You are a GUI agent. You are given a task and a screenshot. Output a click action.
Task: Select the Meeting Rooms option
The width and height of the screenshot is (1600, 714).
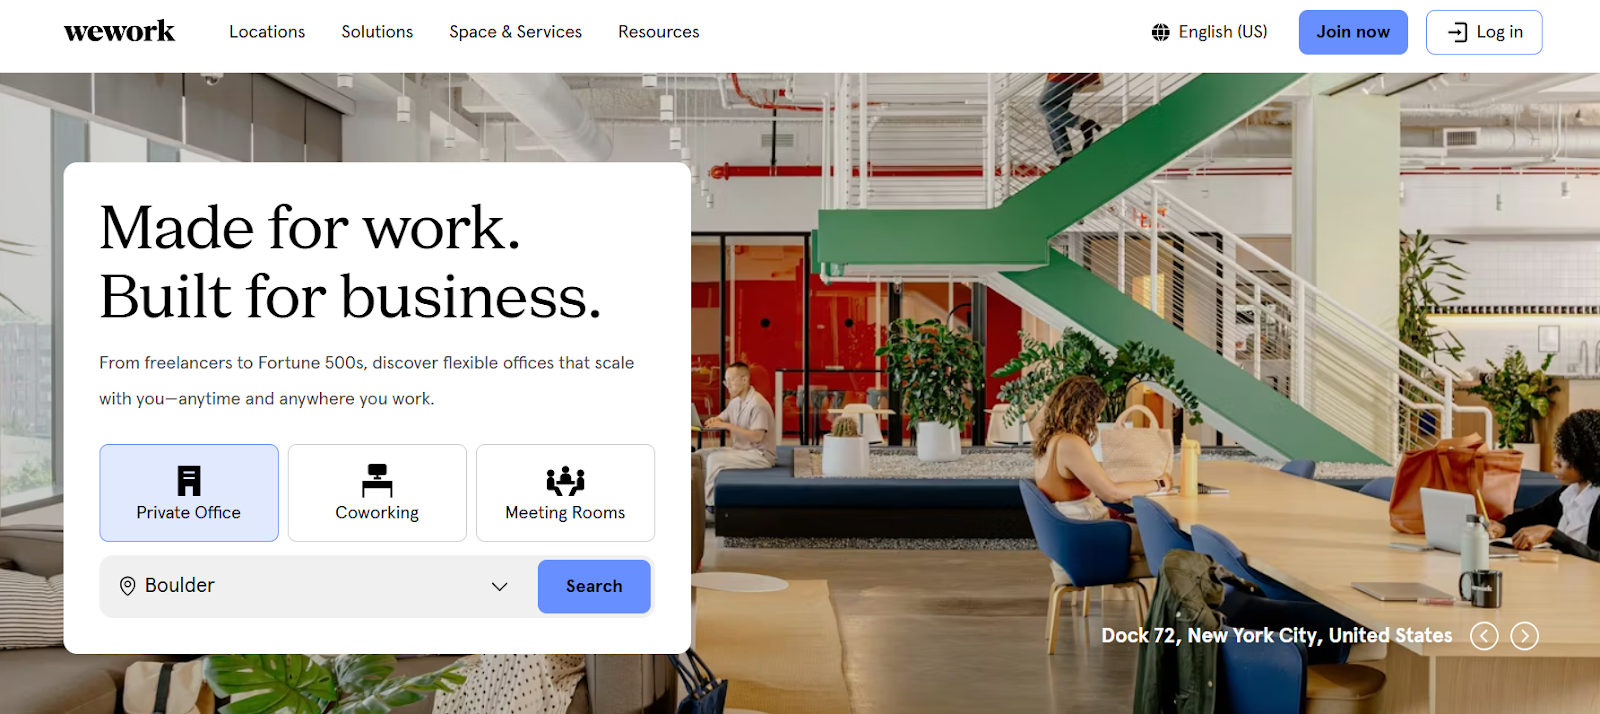(x=565, y=493)
